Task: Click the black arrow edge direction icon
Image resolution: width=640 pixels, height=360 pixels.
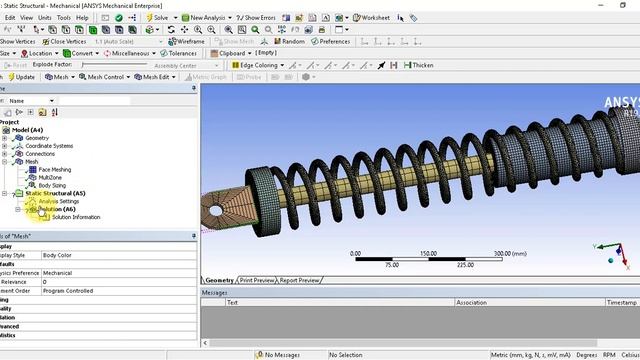Action: point(381,65)
